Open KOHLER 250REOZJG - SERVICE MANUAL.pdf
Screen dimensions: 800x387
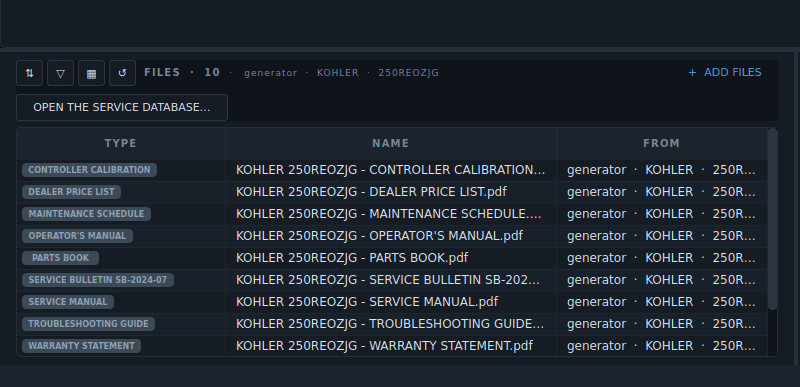click(367, 301)
